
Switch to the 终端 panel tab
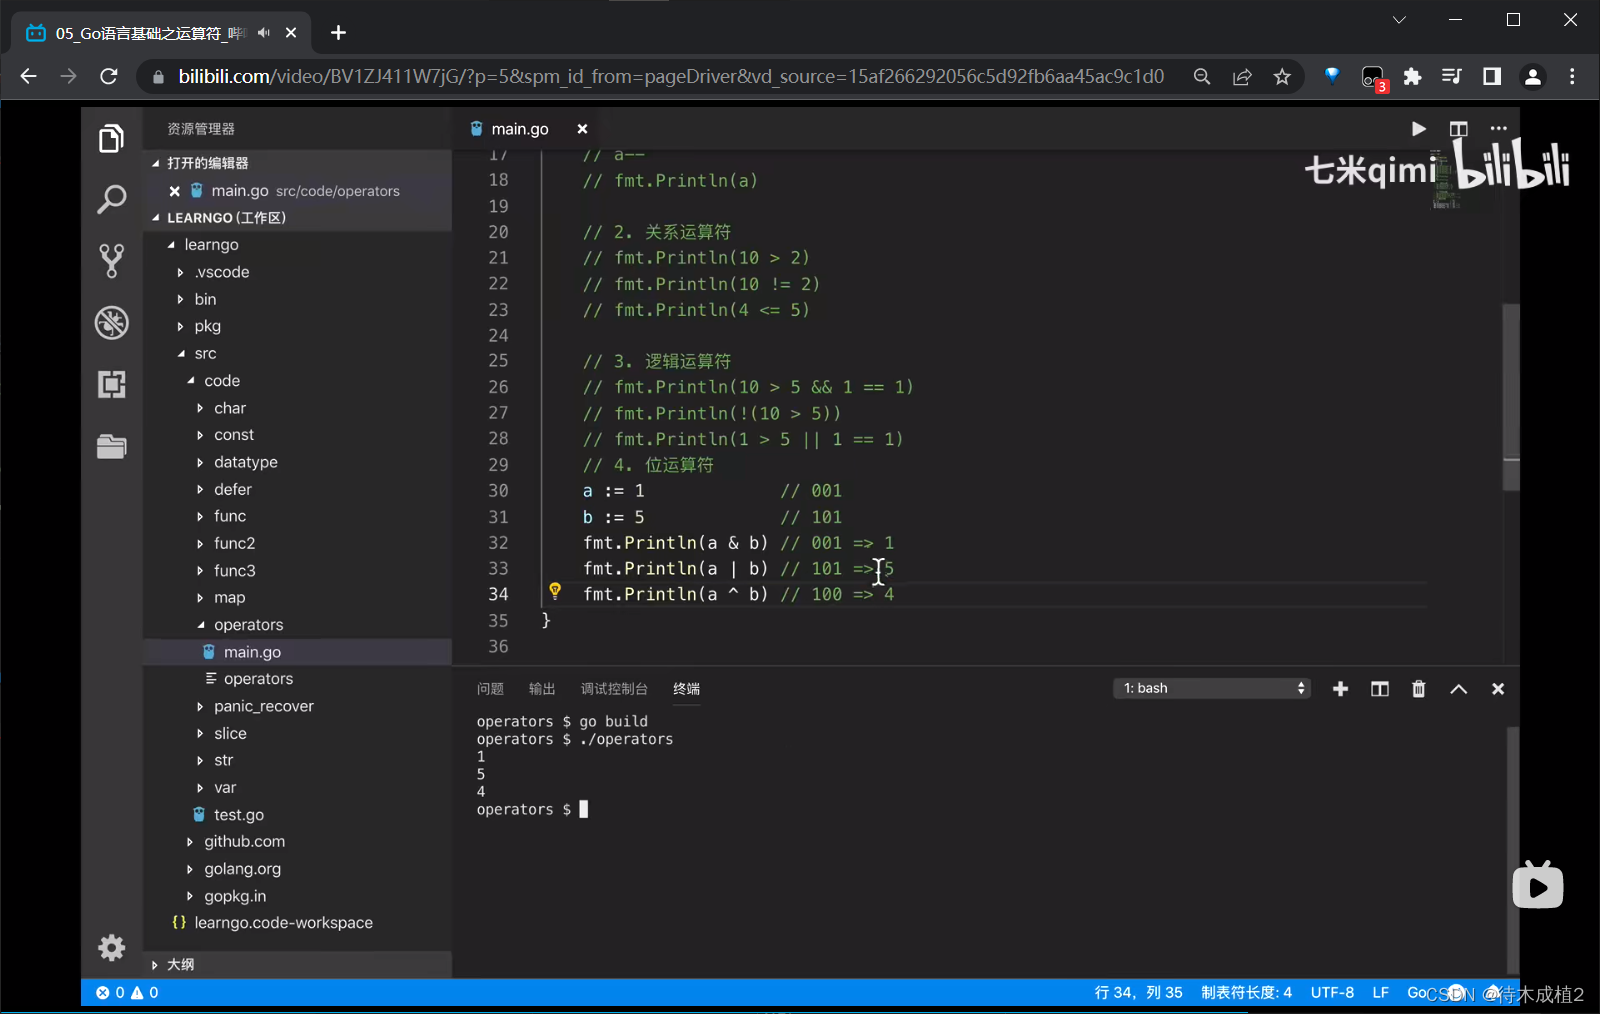(686, 689)
